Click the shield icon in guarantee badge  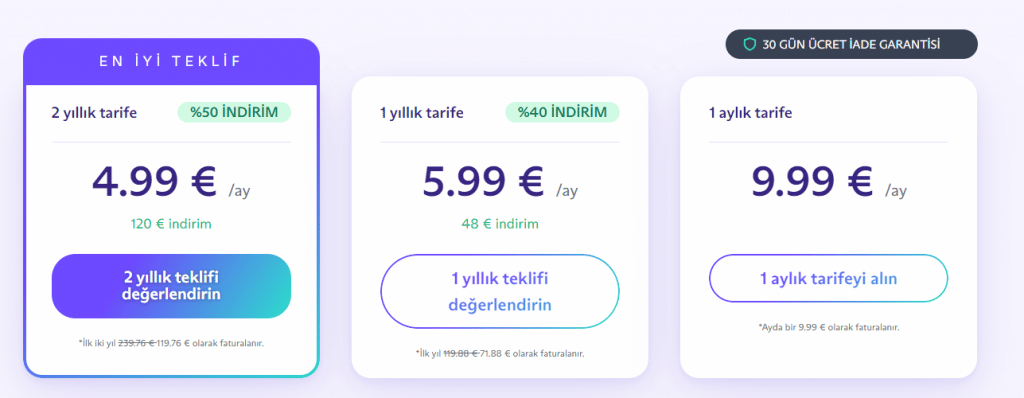(750, 44)
